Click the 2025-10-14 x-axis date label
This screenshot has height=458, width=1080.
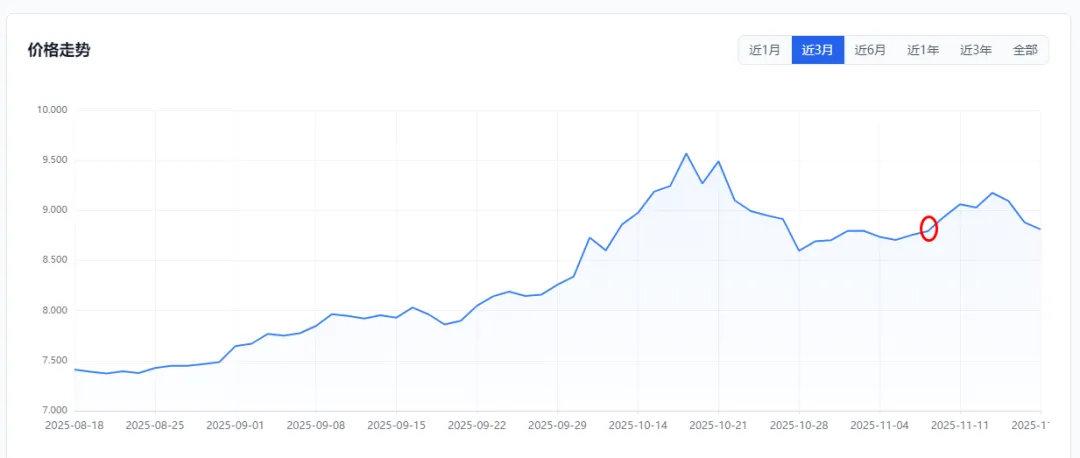[x=638, y=425]
